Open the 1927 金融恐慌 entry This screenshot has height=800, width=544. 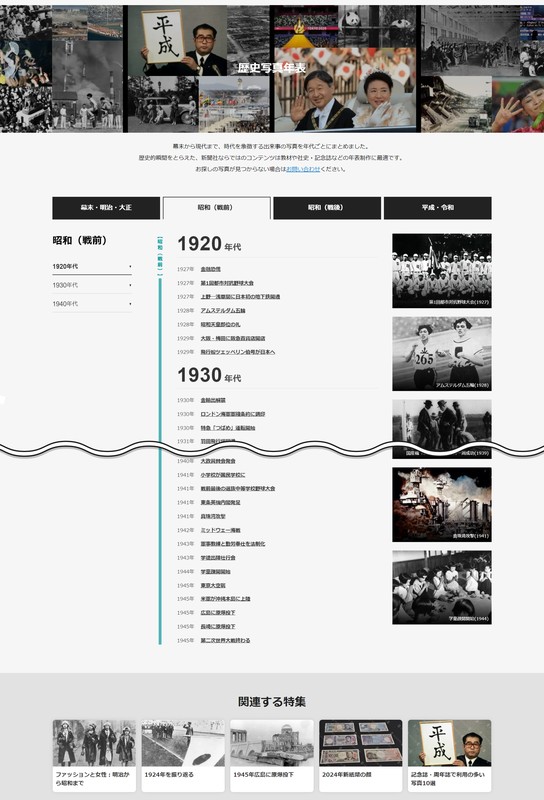[210, 269]
